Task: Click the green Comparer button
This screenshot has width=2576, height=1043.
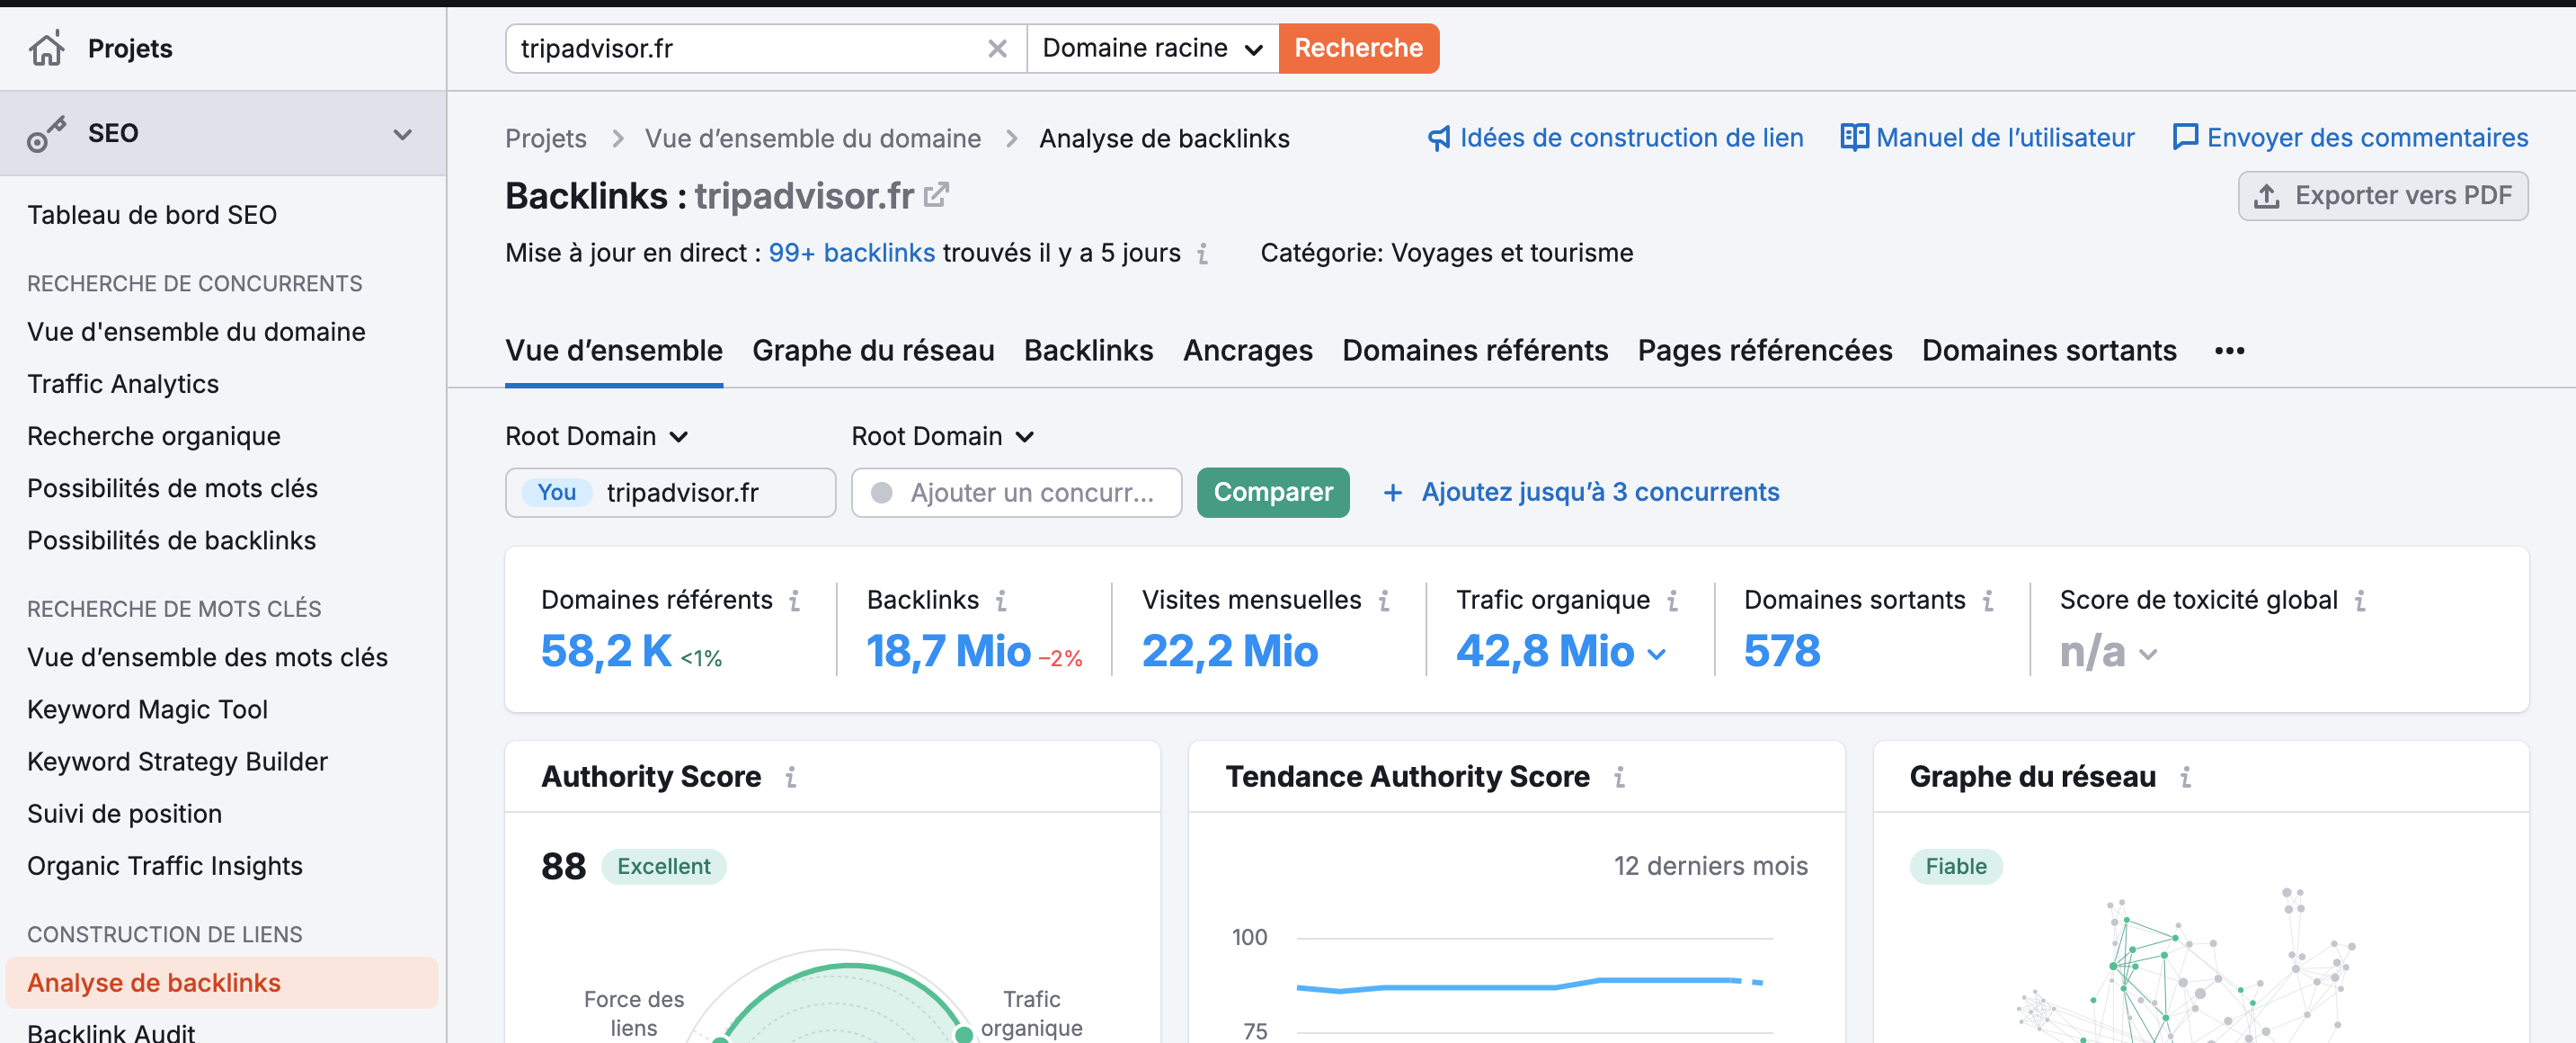Action: (x=1272, y=492)
